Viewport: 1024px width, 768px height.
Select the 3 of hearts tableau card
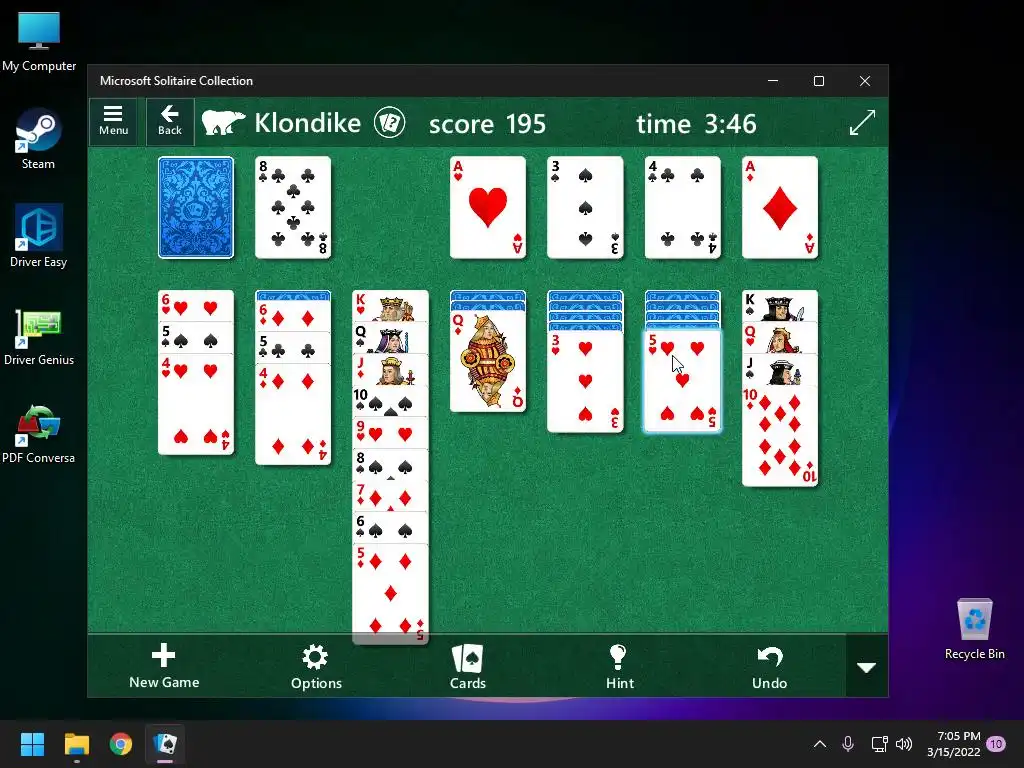pos(585,382)
